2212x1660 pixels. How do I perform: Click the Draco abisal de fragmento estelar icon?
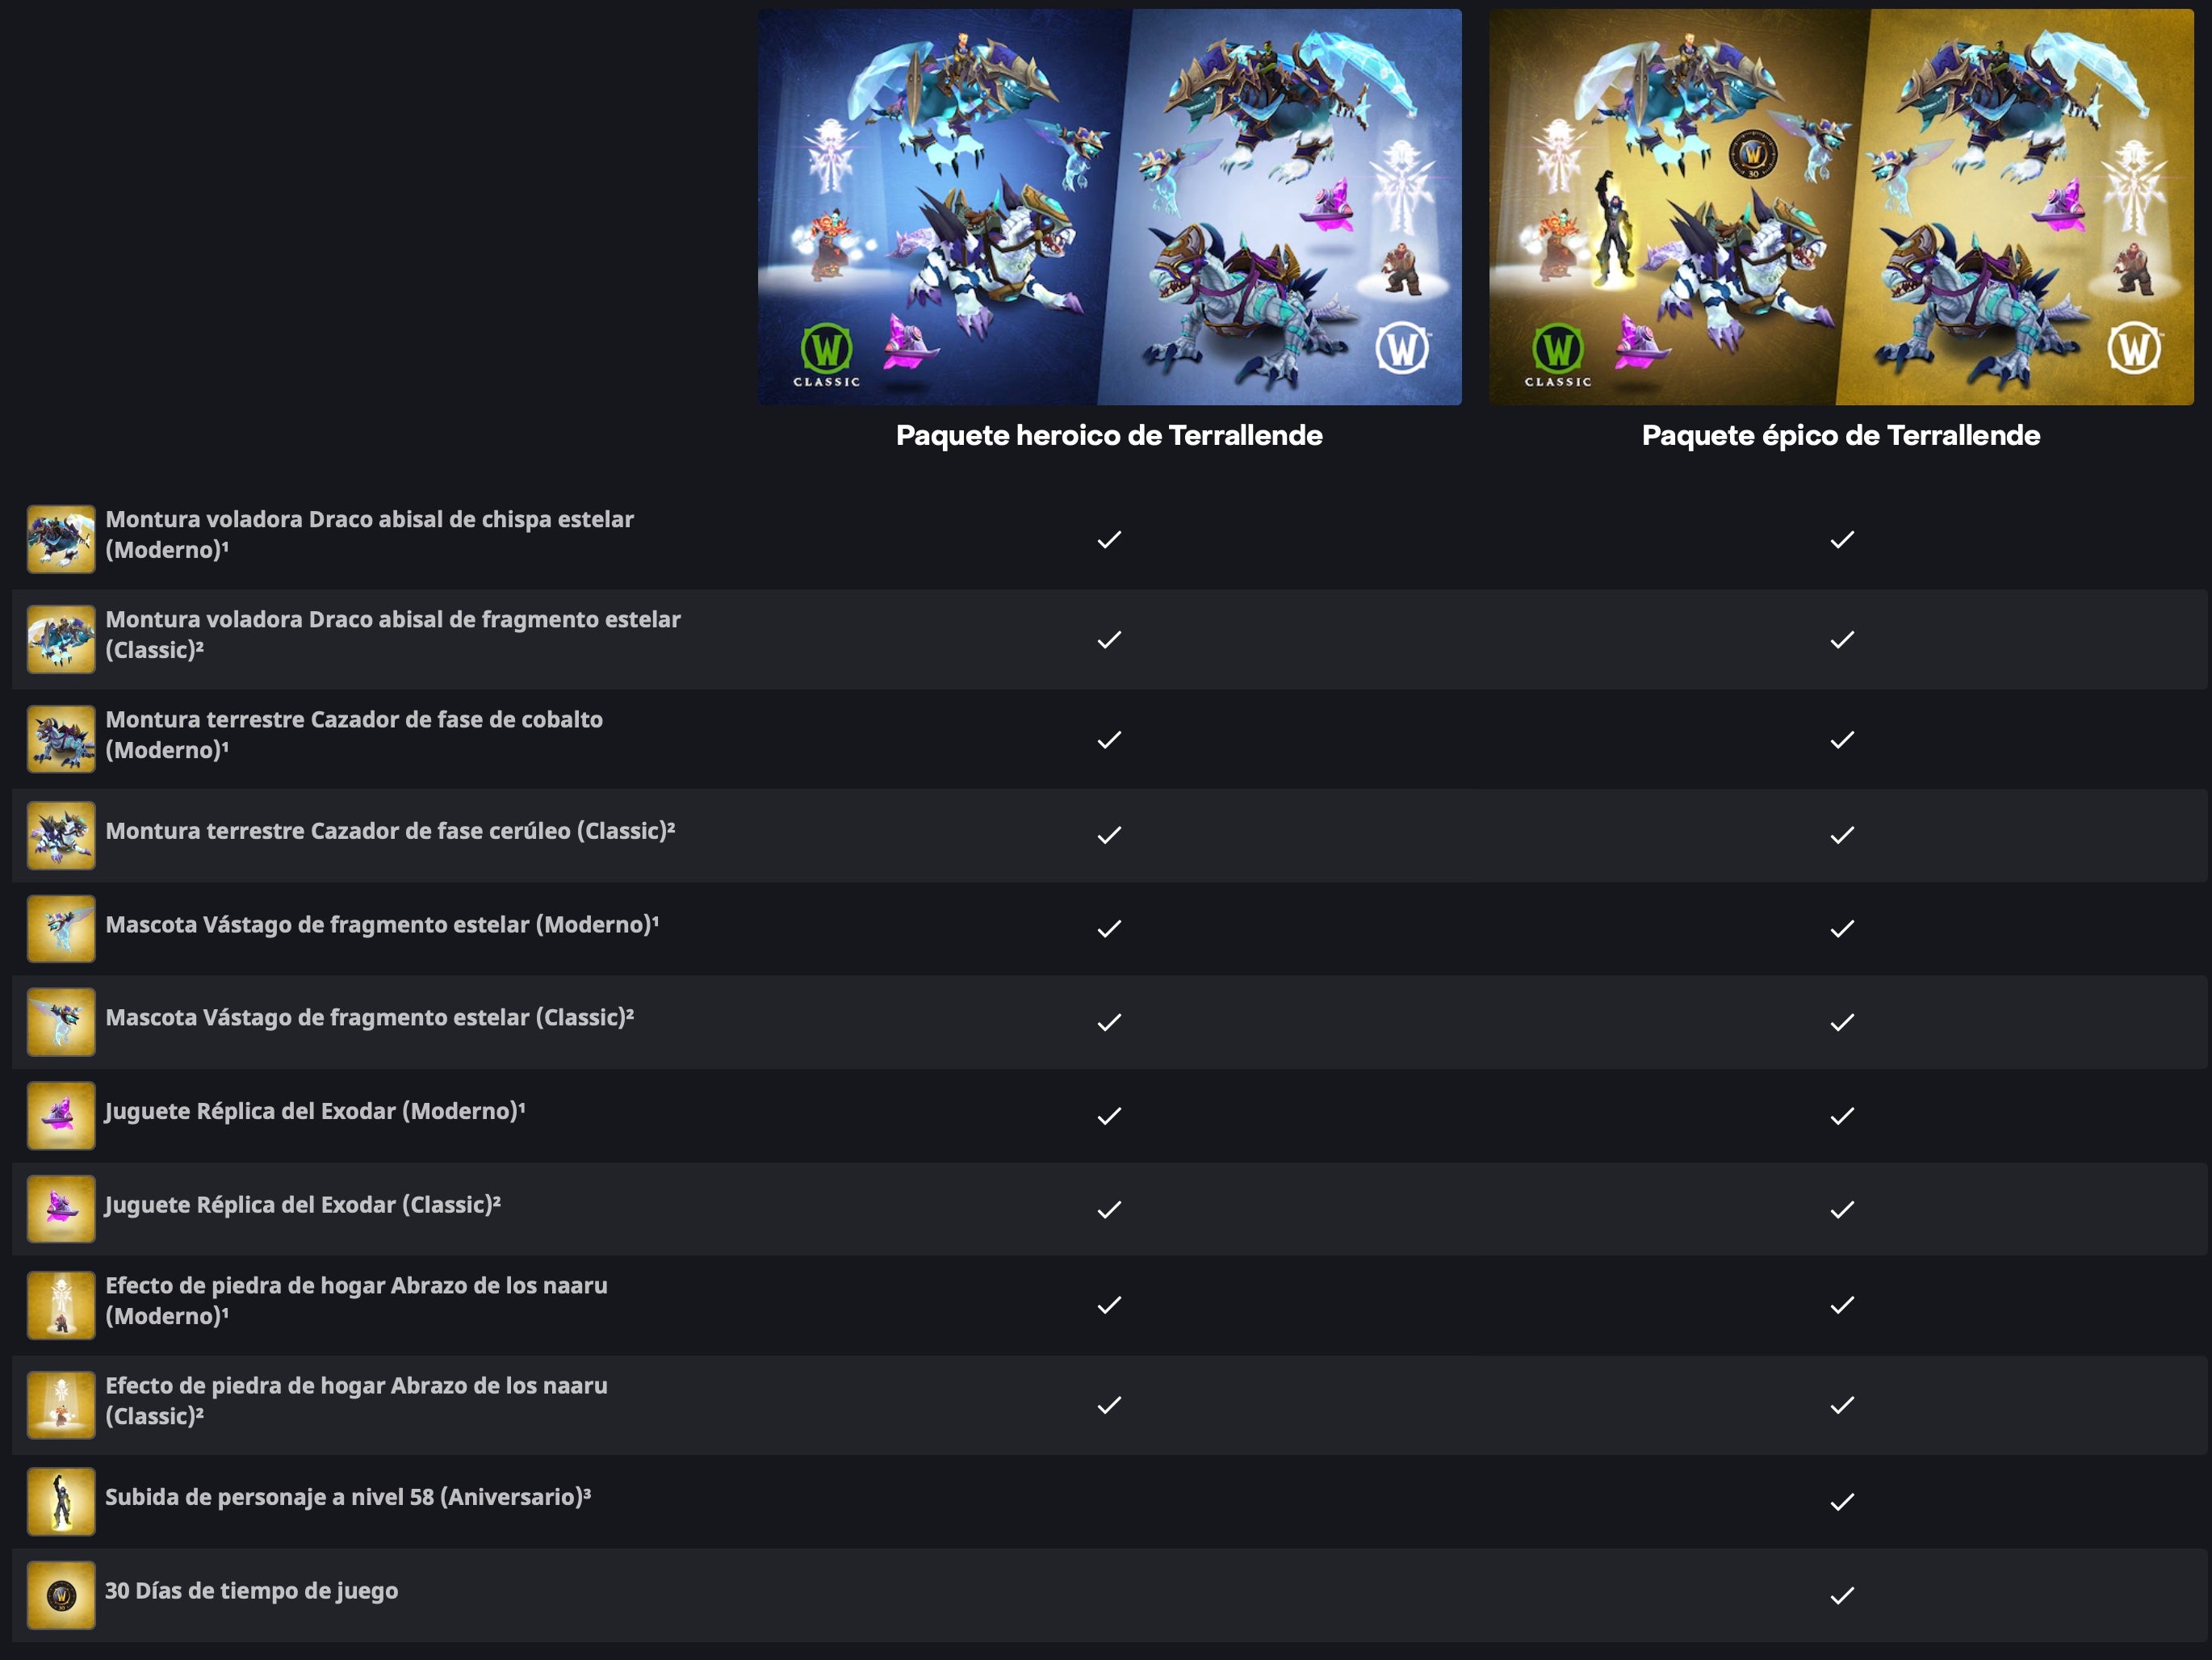pyautogui.click(x=61, y=639)
